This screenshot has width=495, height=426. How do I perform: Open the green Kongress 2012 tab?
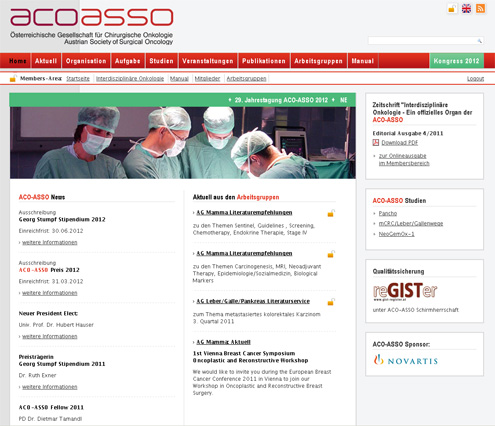pyautogui.click(x=456, y=61)
